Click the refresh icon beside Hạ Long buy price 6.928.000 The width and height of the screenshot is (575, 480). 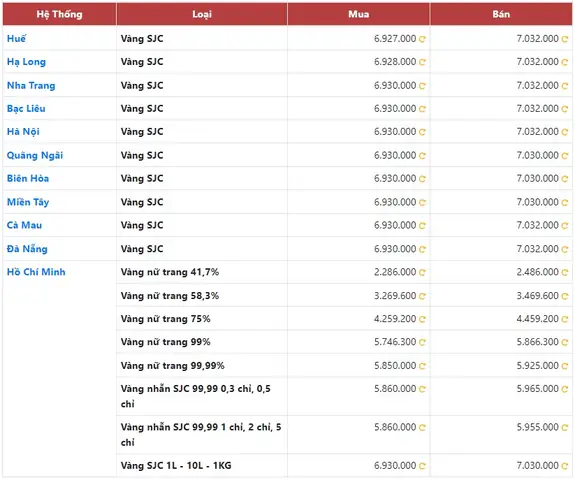tap(422, 62)
